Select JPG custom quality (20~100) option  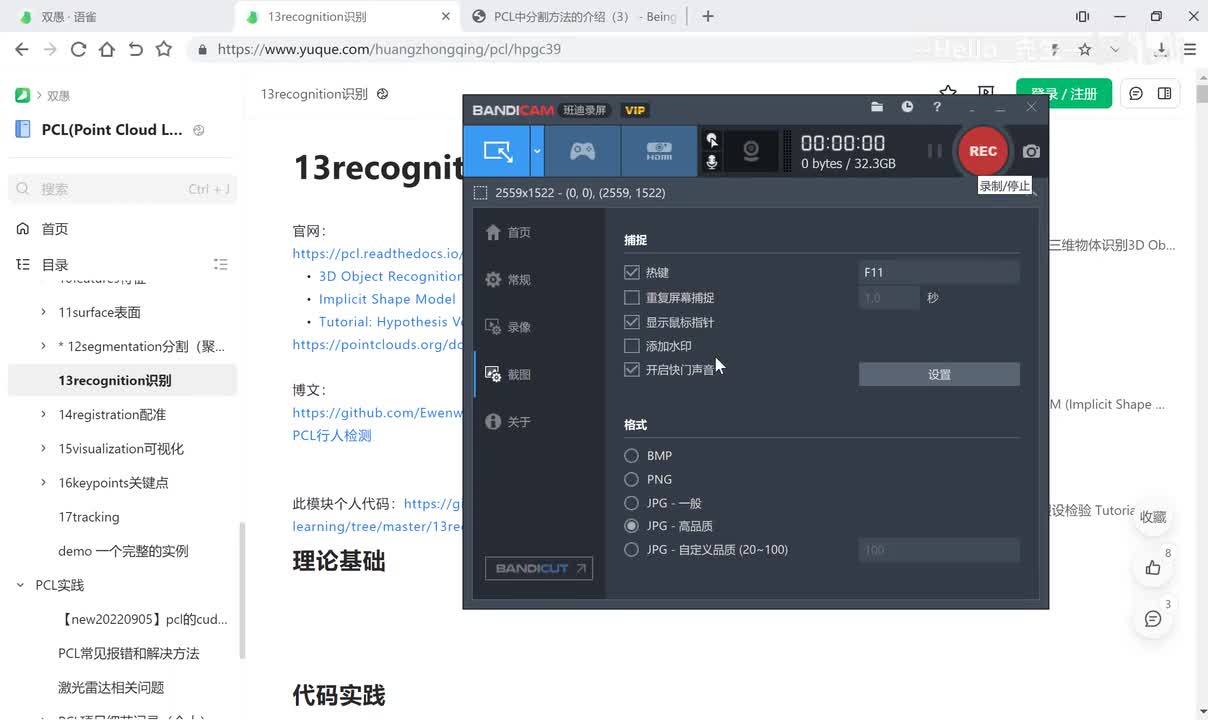631,549
